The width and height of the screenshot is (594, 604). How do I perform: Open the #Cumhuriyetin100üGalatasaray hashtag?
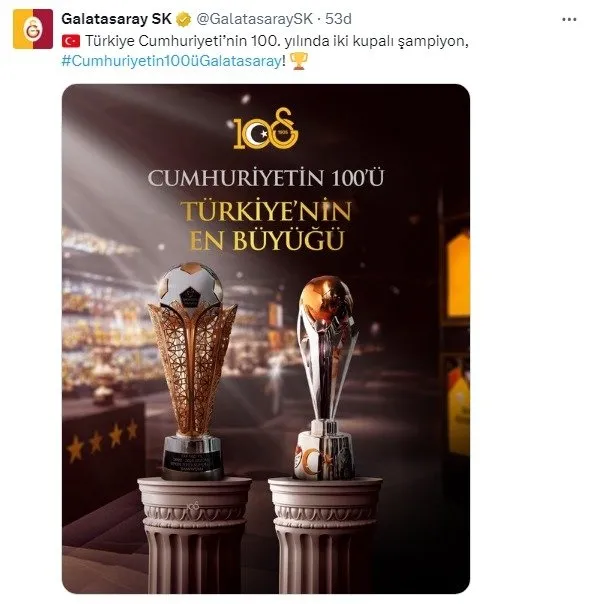tap(171, 61)
